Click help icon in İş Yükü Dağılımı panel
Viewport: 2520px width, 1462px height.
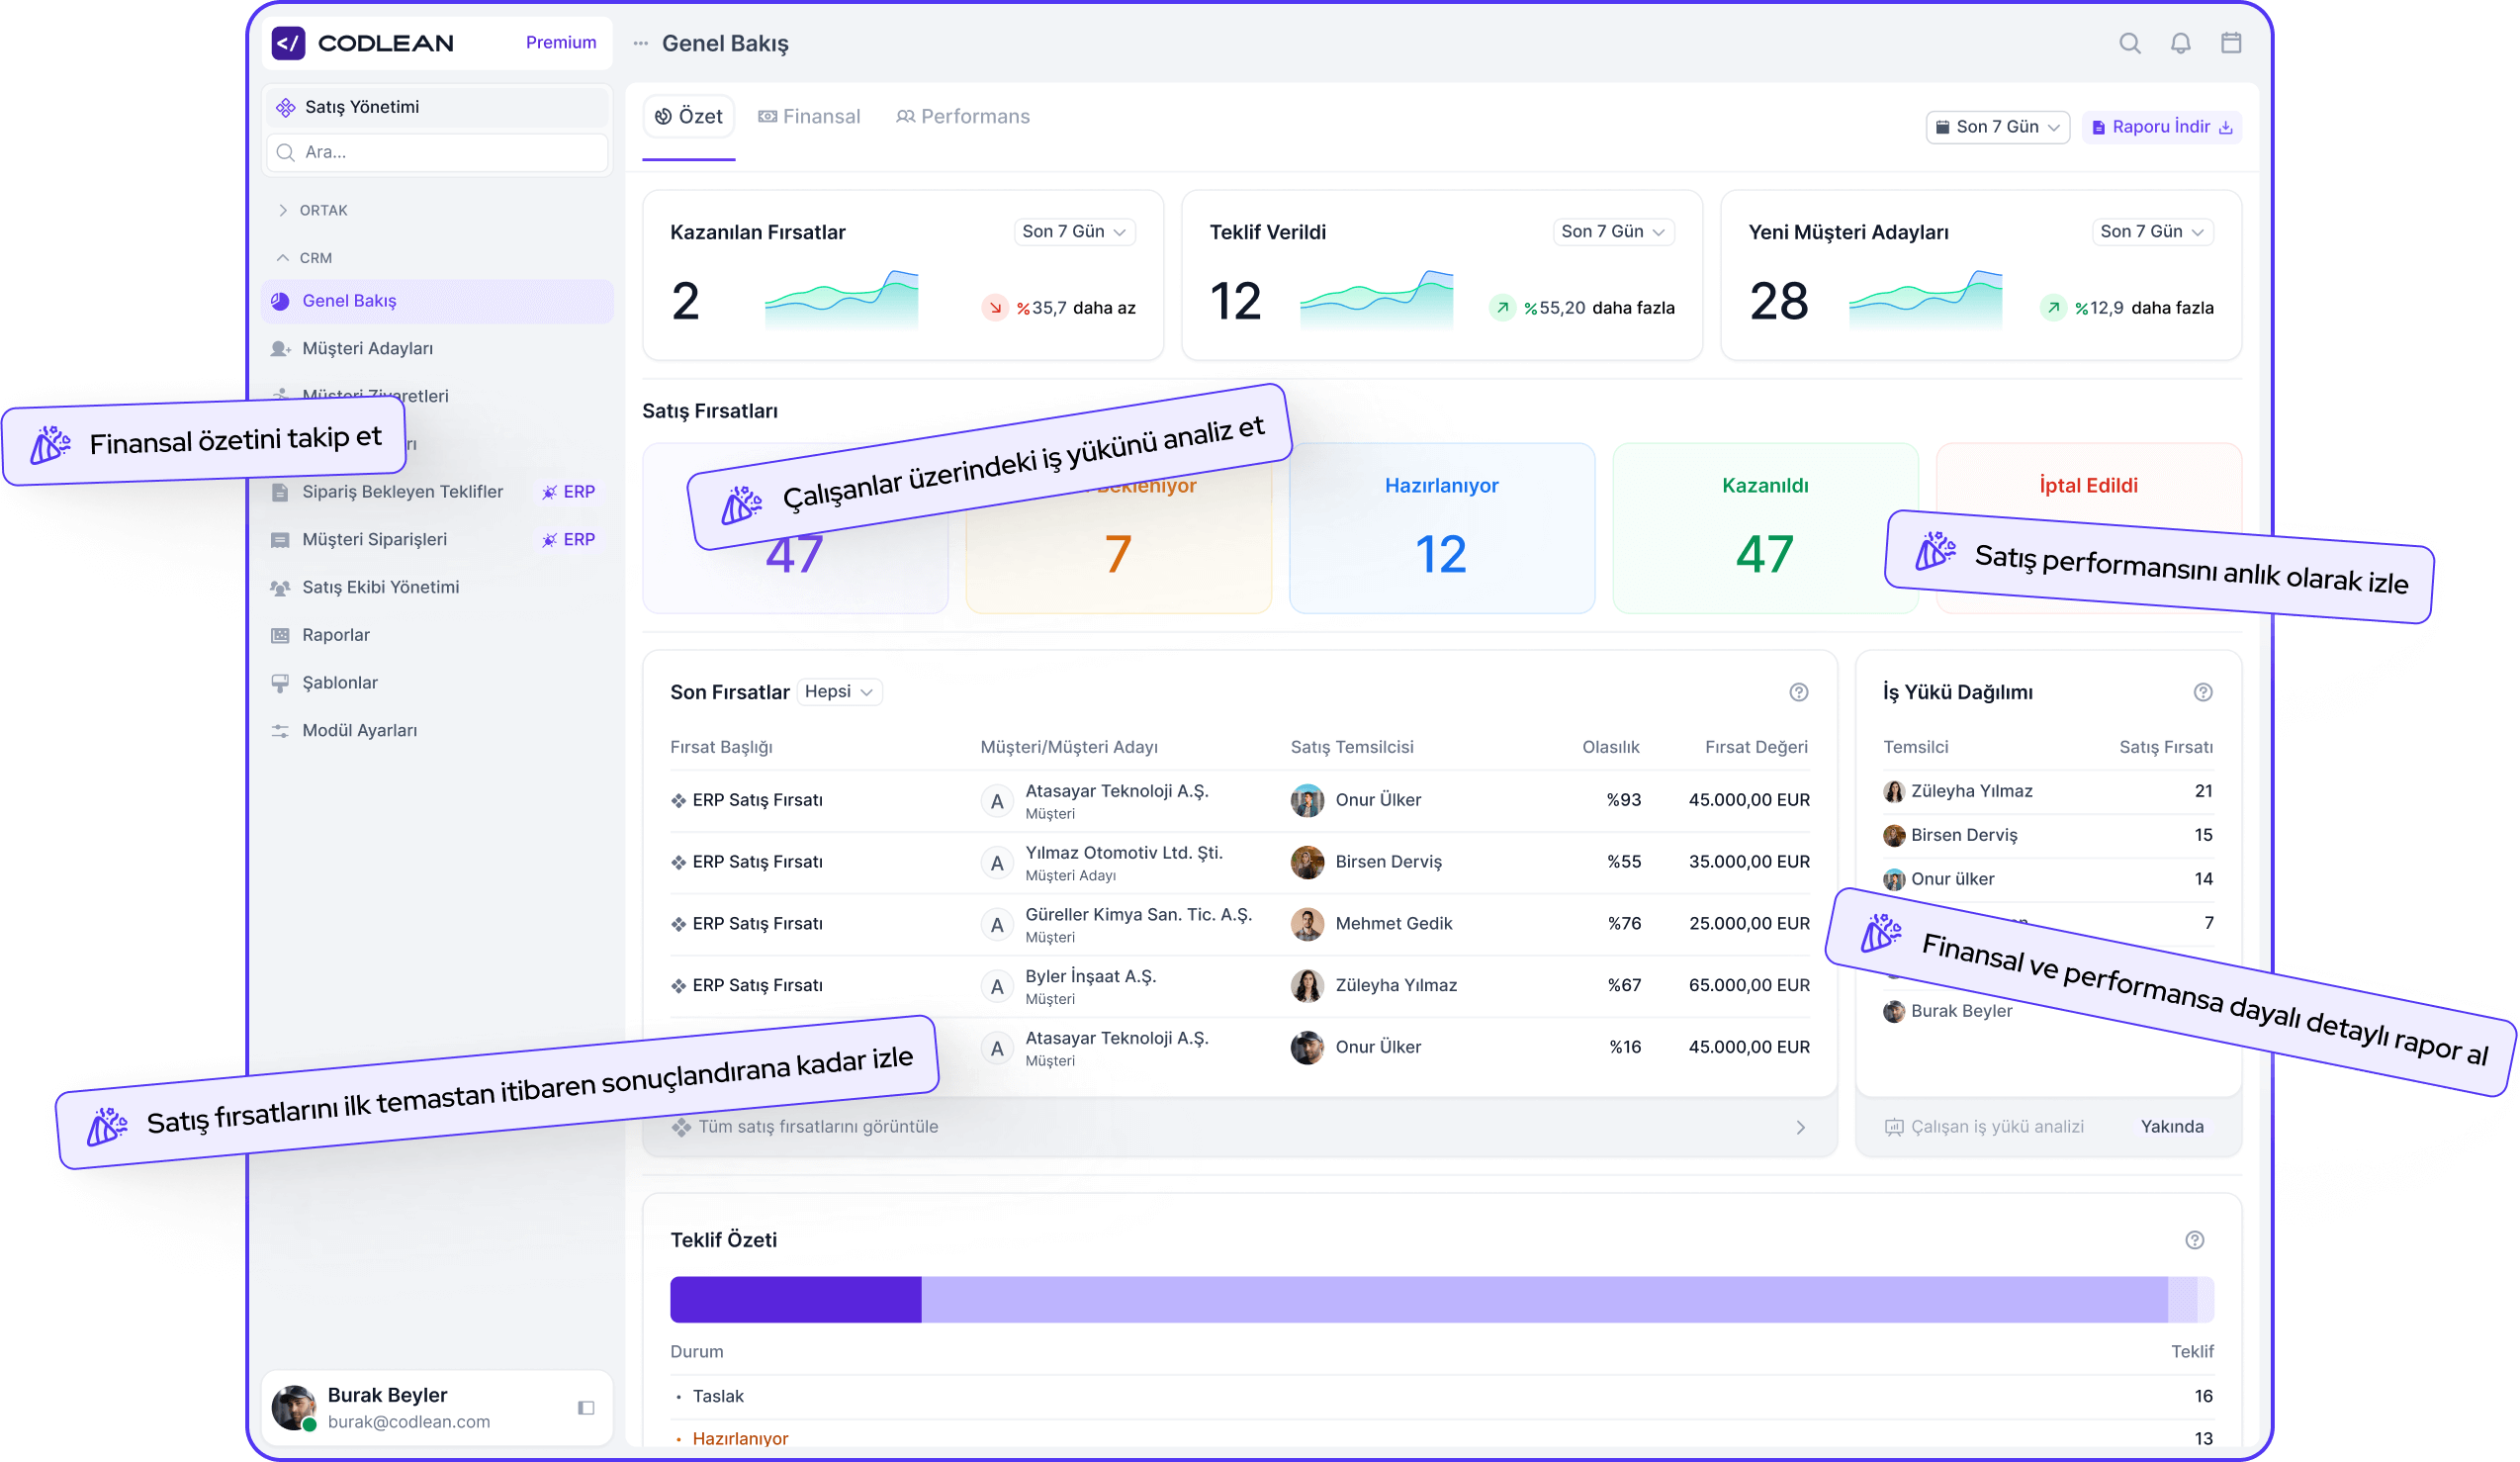pos(2202,692)
